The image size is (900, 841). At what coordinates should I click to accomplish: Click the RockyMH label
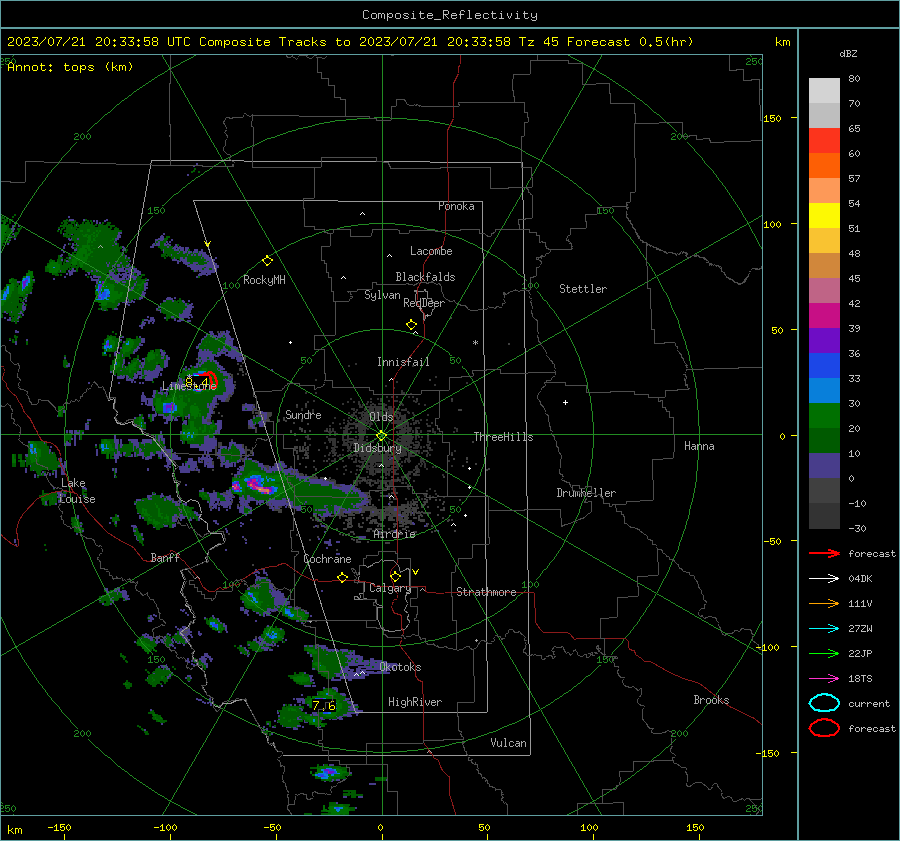(x=264, y=280)
